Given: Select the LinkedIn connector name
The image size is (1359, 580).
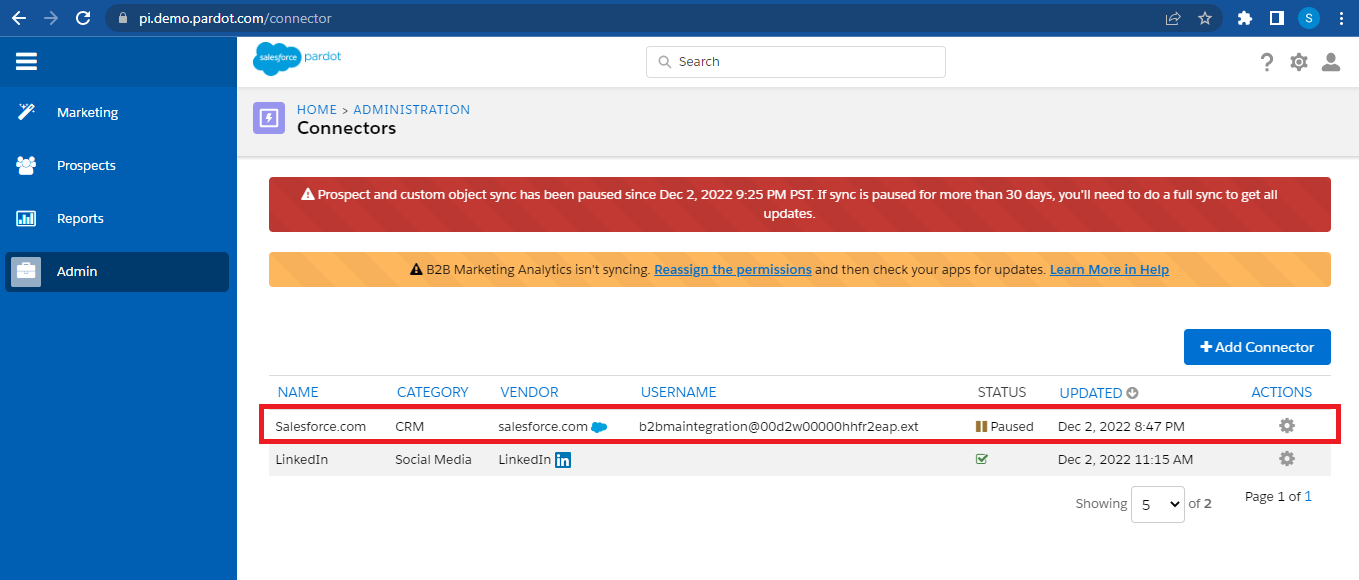Looking at the screenshot, I should click(302, 459).
